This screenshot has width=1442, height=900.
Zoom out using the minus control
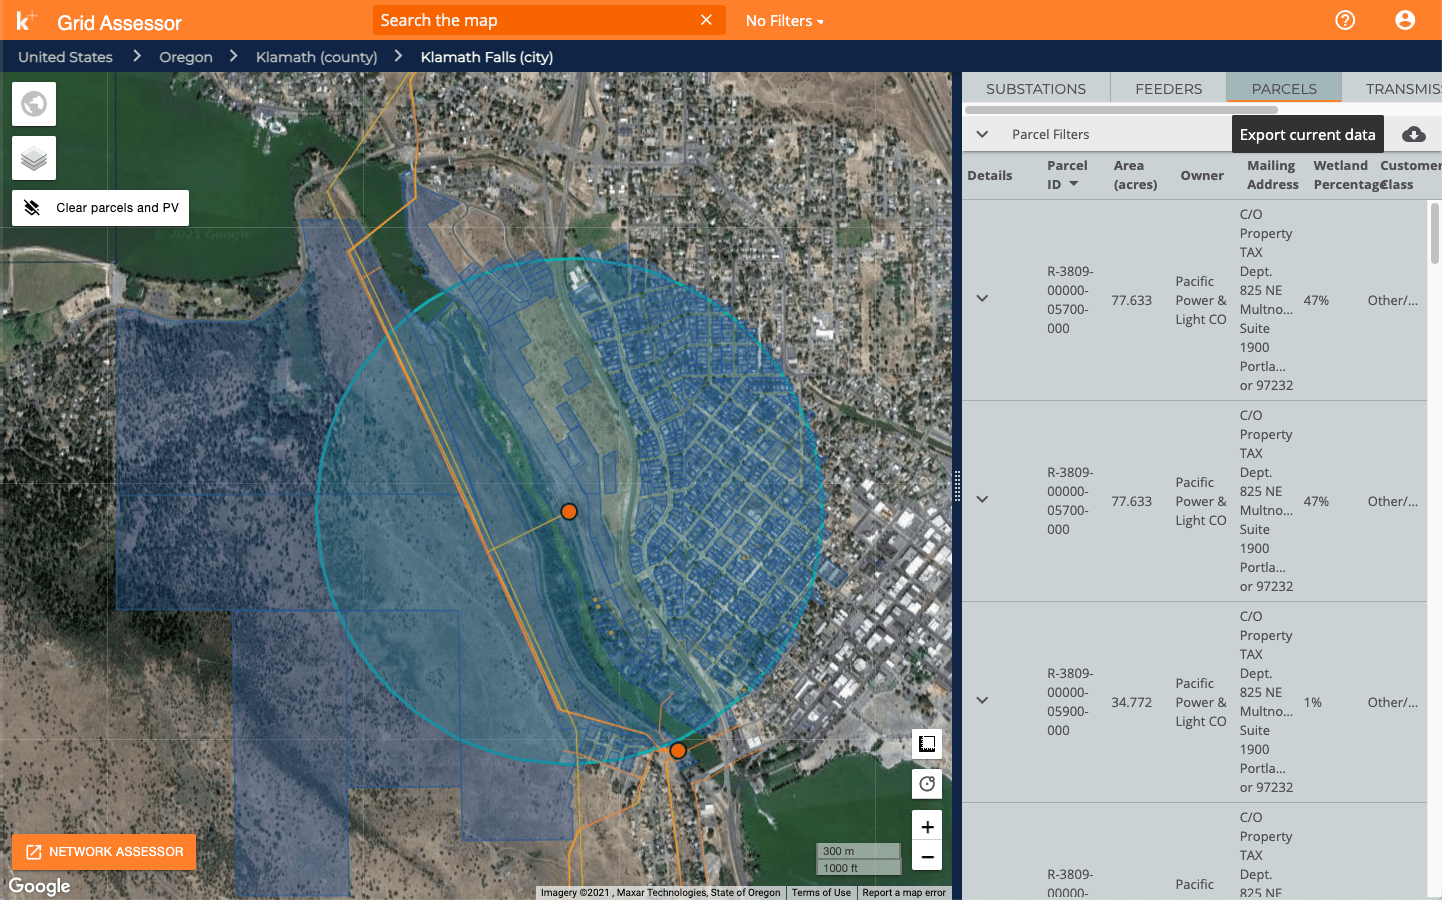point(926,857)
